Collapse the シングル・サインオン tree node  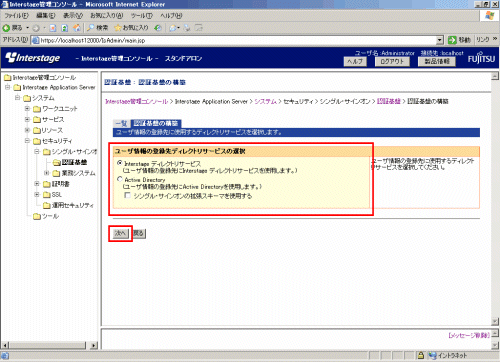pyautogui.click(x=37, y=152)
